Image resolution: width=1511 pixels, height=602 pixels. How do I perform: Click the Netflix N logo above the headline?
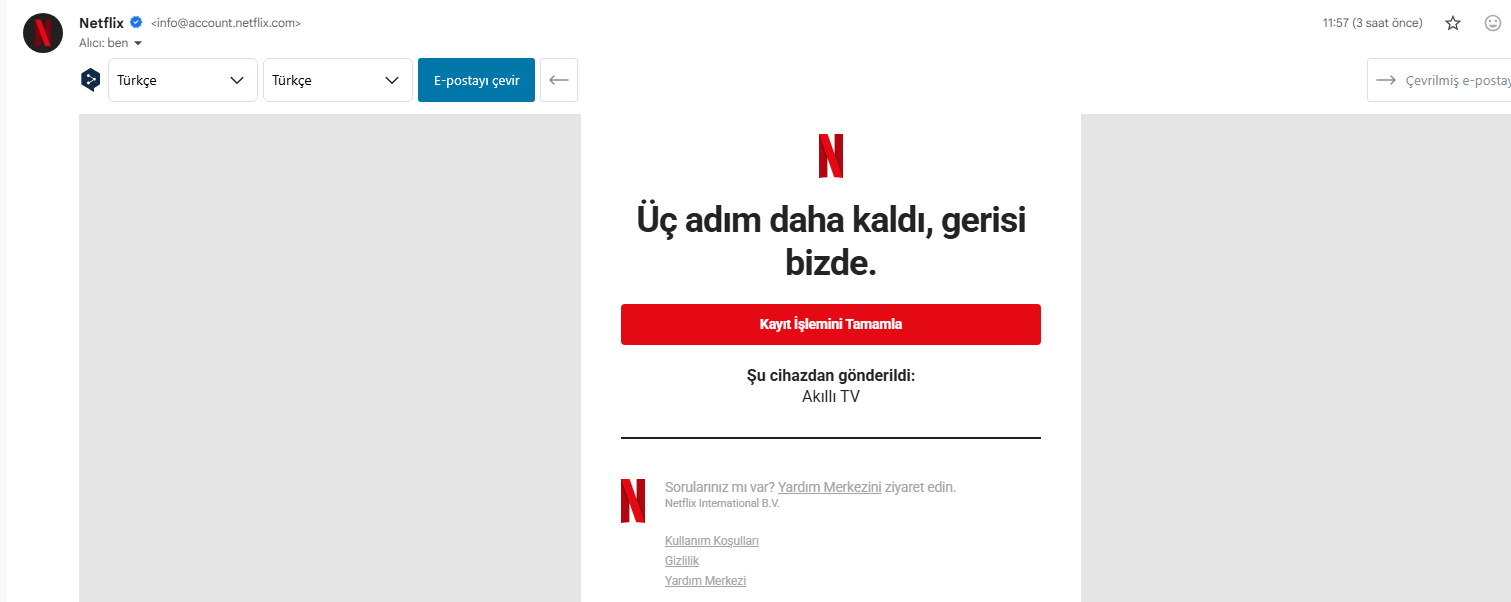[x=831, y=156]
